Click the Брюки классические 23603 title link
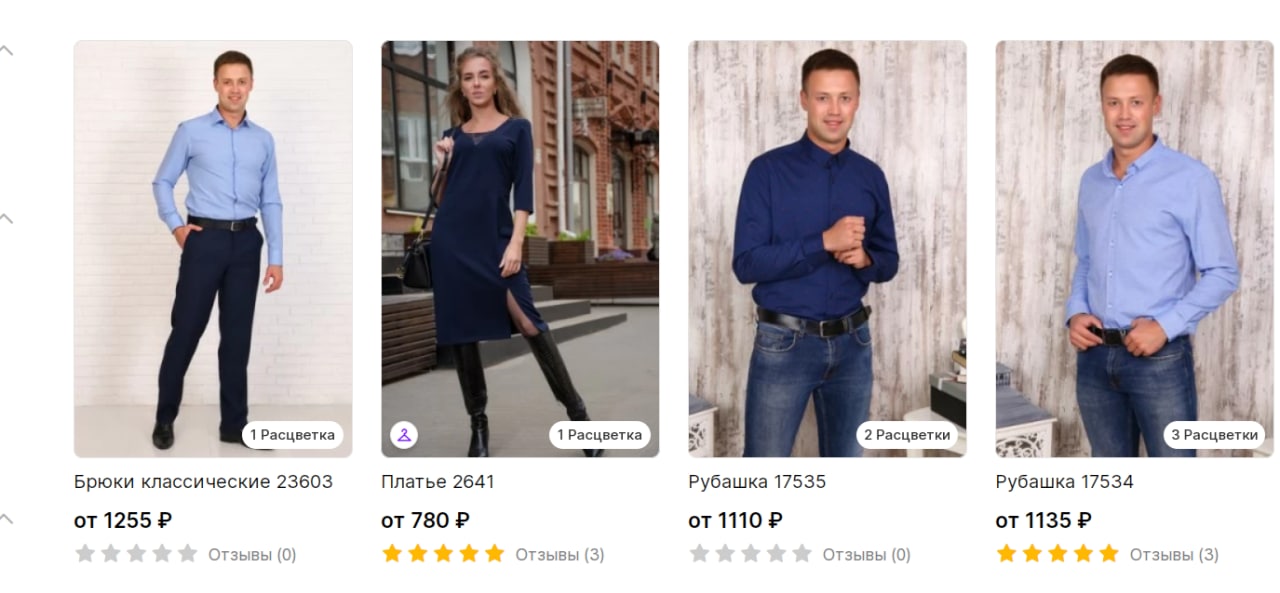This screenshot has width=1280, height=593. point(203,482)
